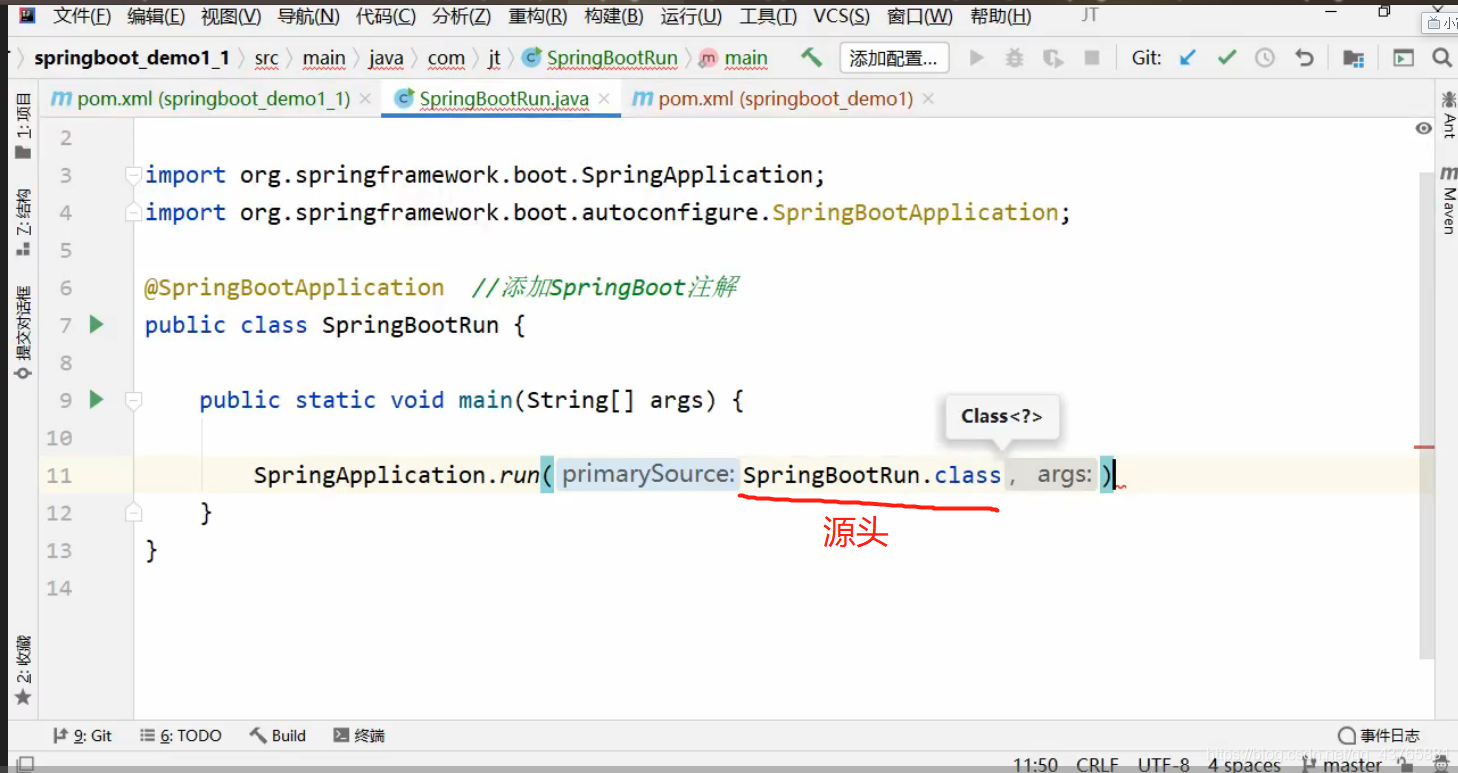Screen dimensions: 1458x773
Task: Toggle tool window bars in bottom-left corner
Action: point(26,764)
